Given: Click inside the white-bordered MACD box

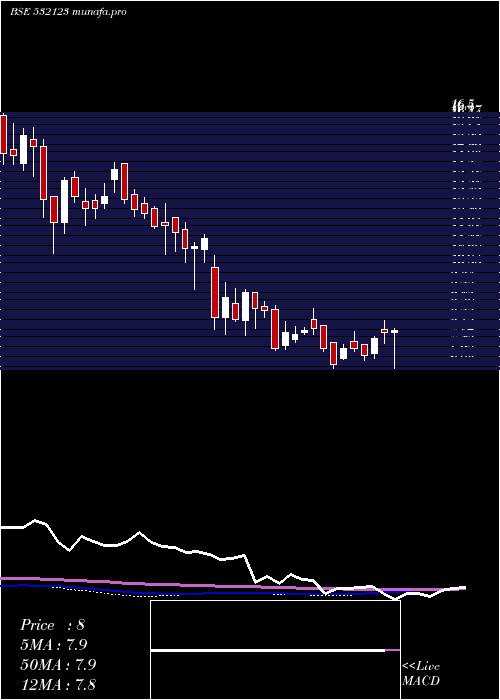Looking at the screenshot, I should tap(275, 650).
